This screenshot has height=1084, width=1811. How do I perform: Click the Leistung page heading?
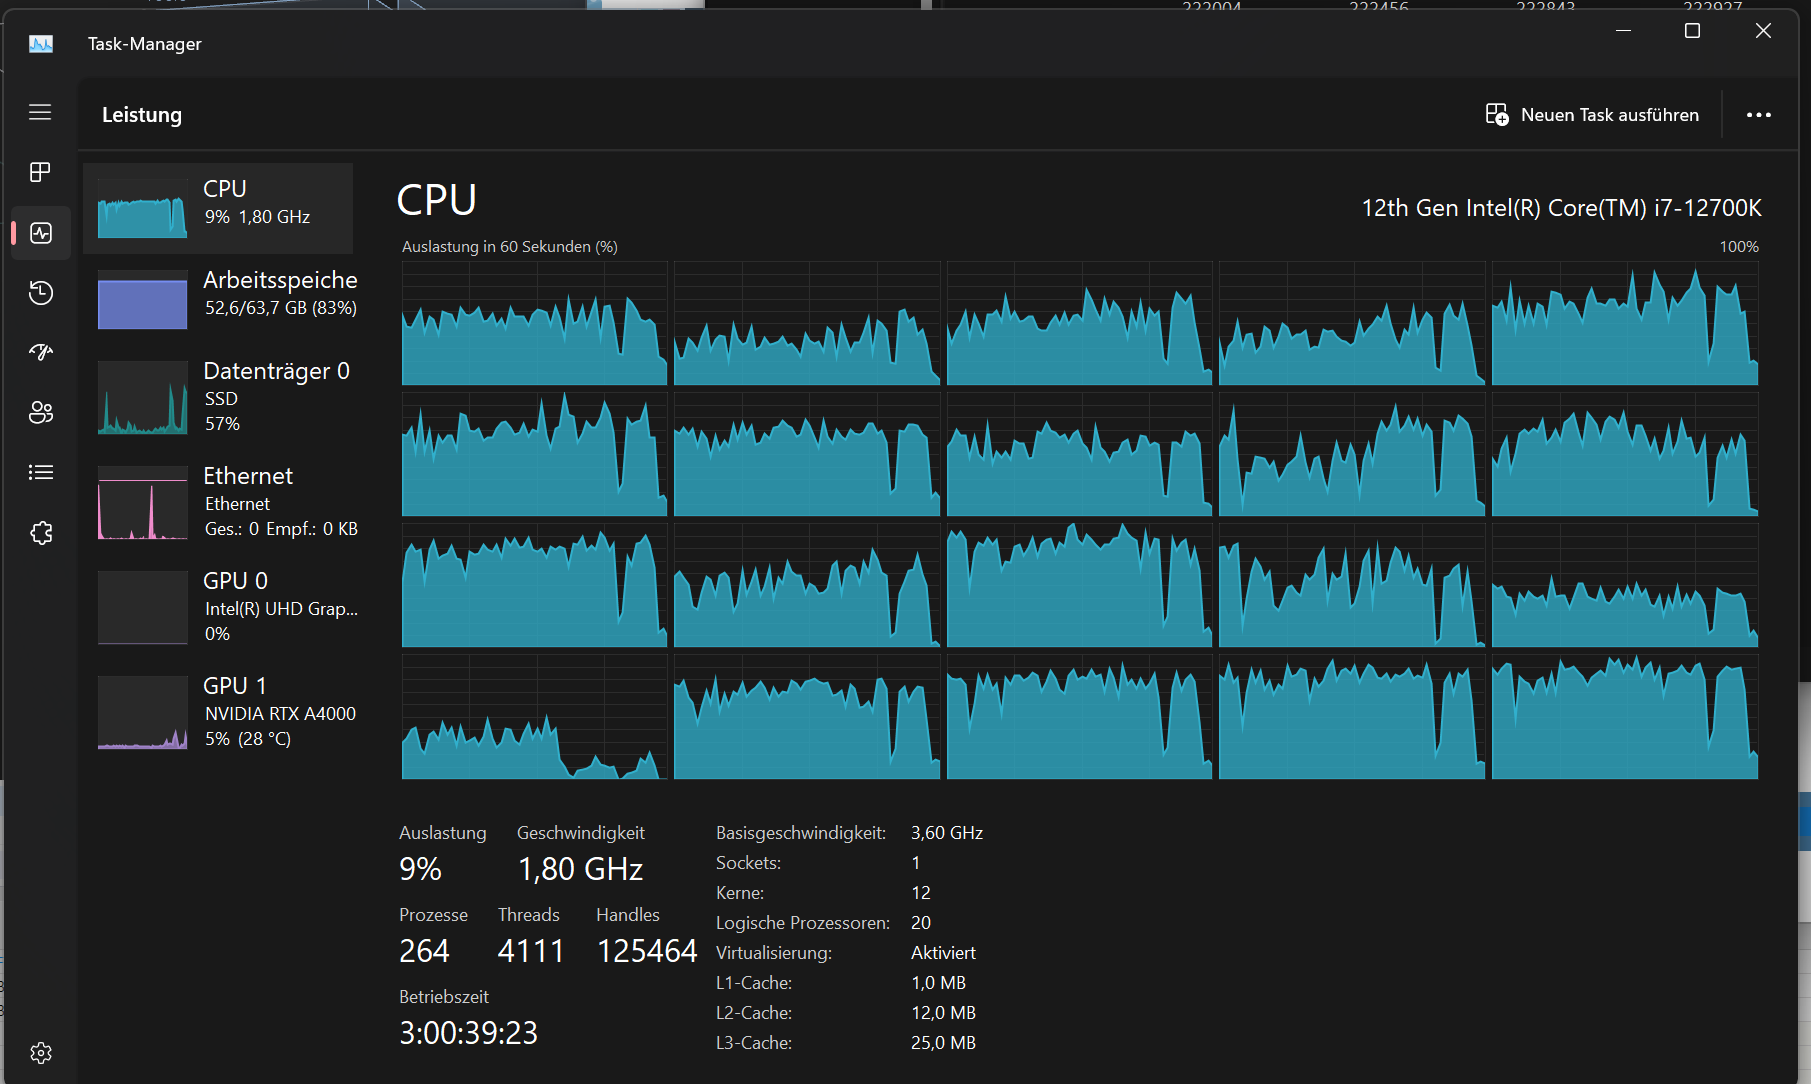142,115
